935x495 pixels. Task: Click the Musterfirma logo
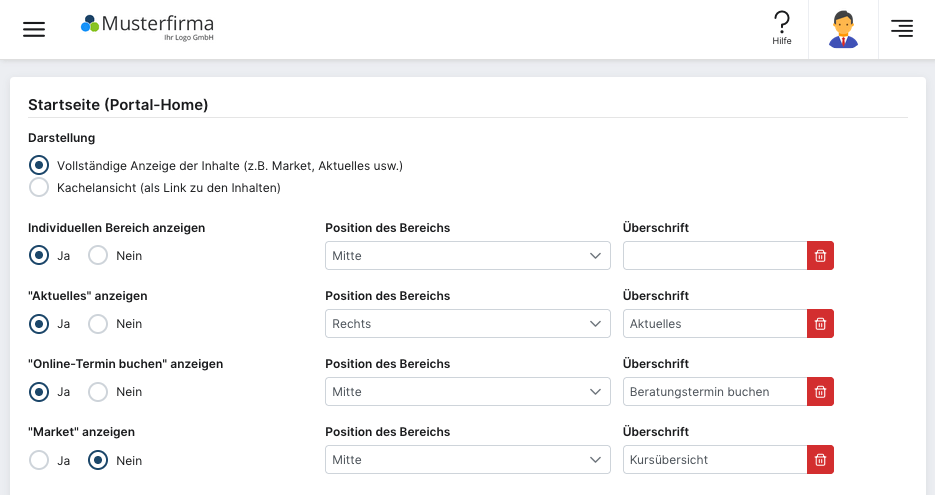click(x=148, y=27)
